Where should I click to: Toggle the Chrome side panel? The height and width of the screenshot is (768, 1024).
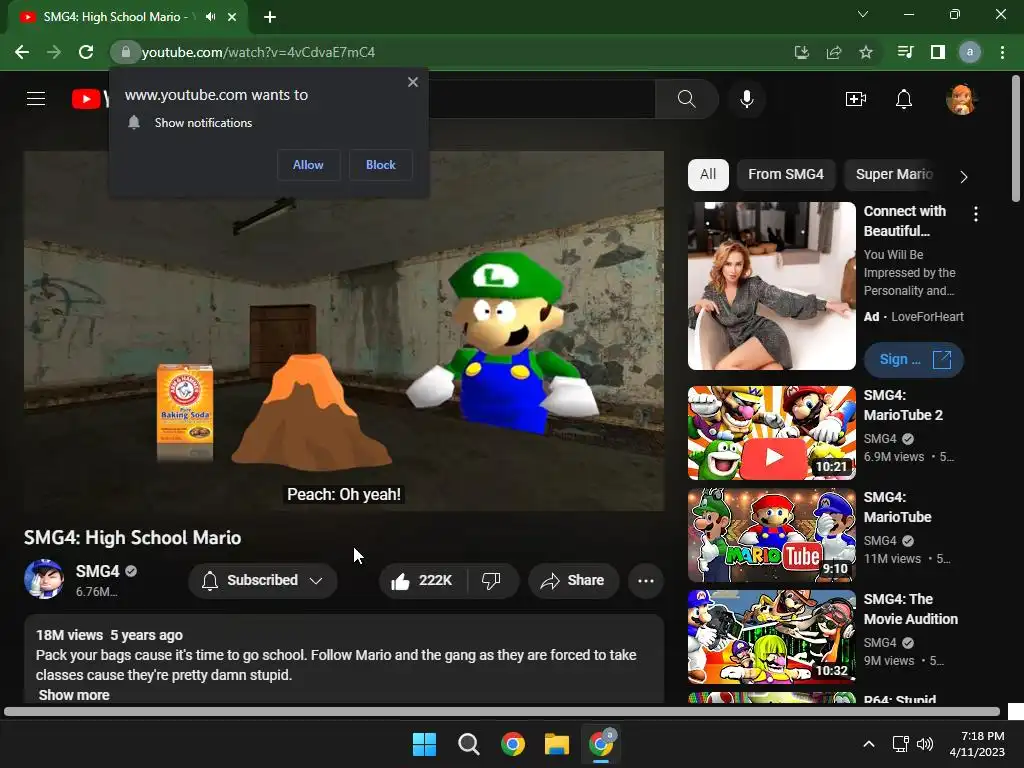point(938,52)
